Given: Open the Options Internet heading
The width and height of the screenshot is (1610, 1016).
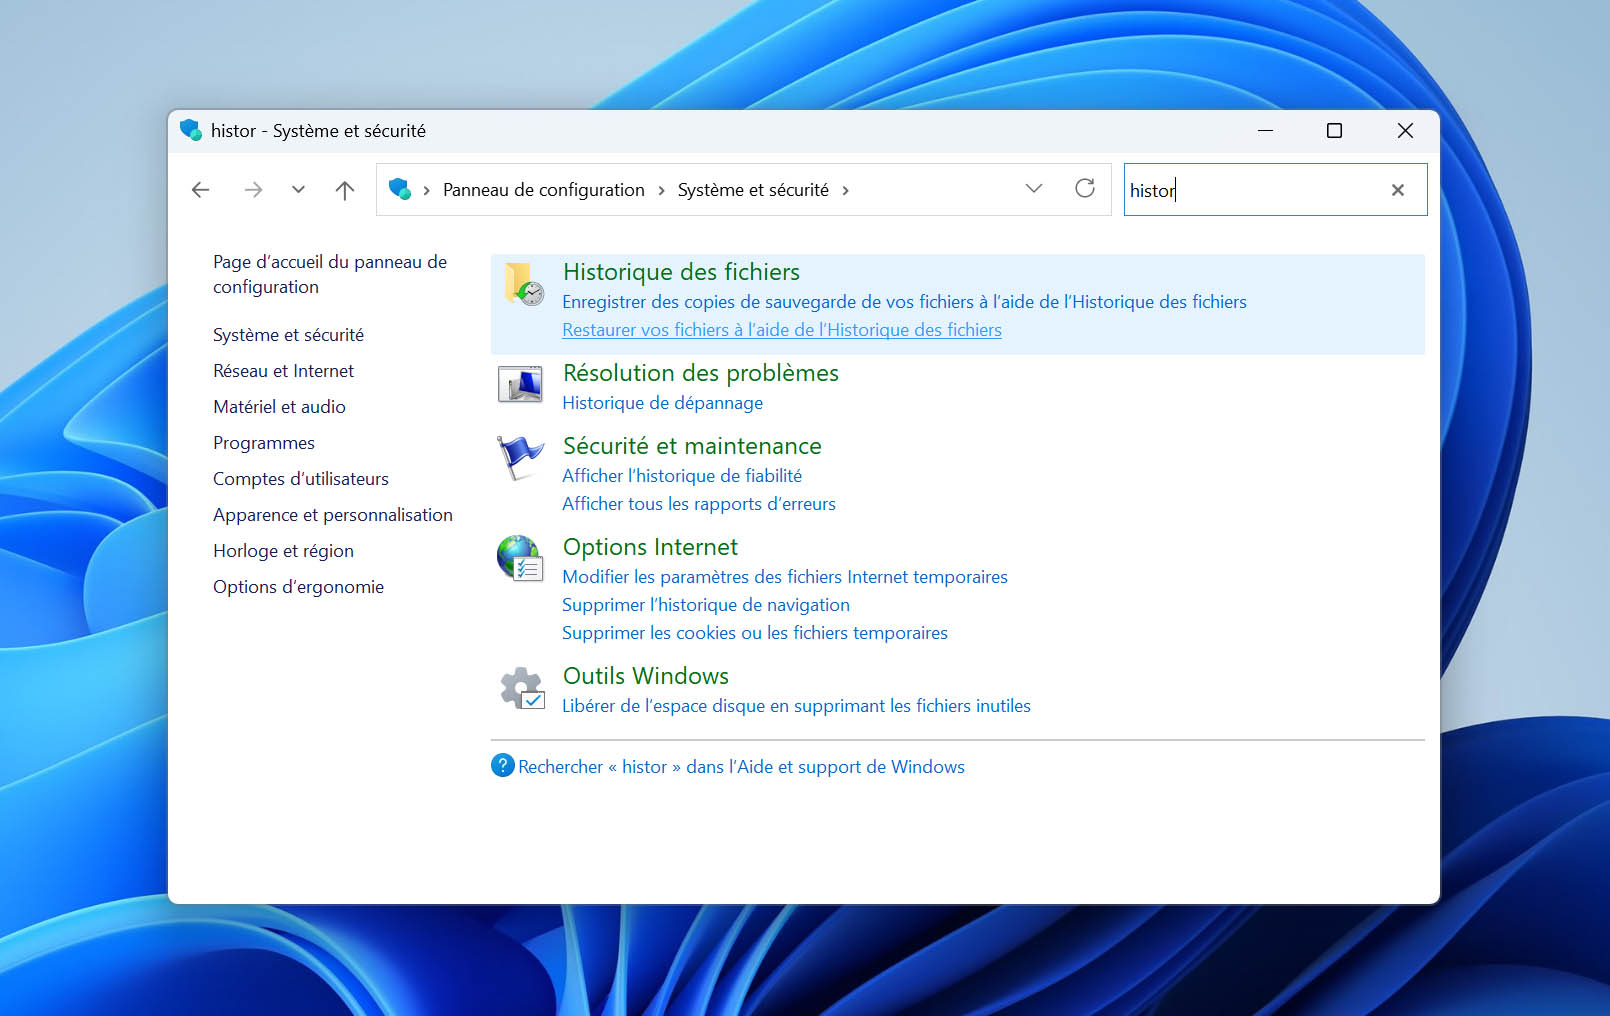Looking at the screenshot, I should click(x=650, y=547).
